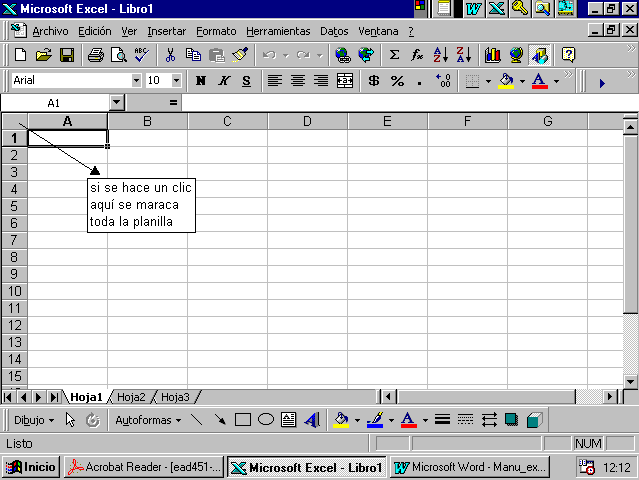Toggle Italic (K) formatting
The height and width of the screenshot is (480, 639).
[223, 81]
